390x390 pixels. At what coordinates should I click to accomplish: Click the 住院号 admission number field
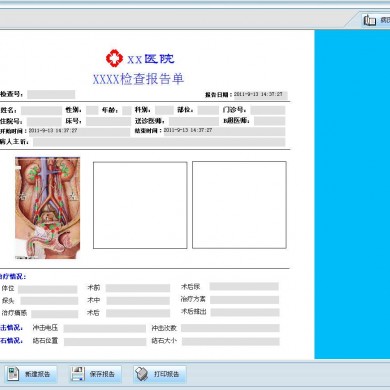click(x=44, y=121)
